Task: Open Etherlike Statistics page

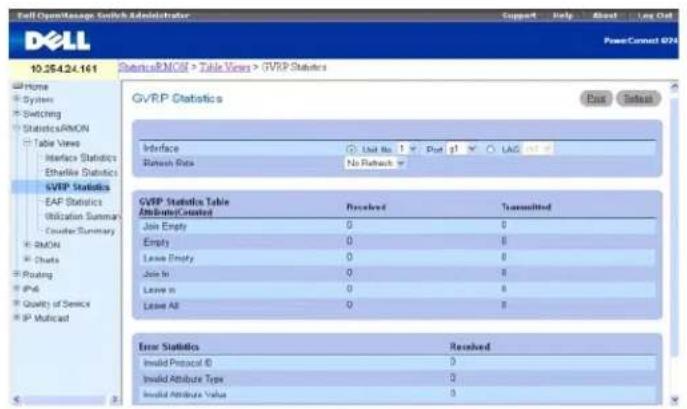Action: click(81, 172)
